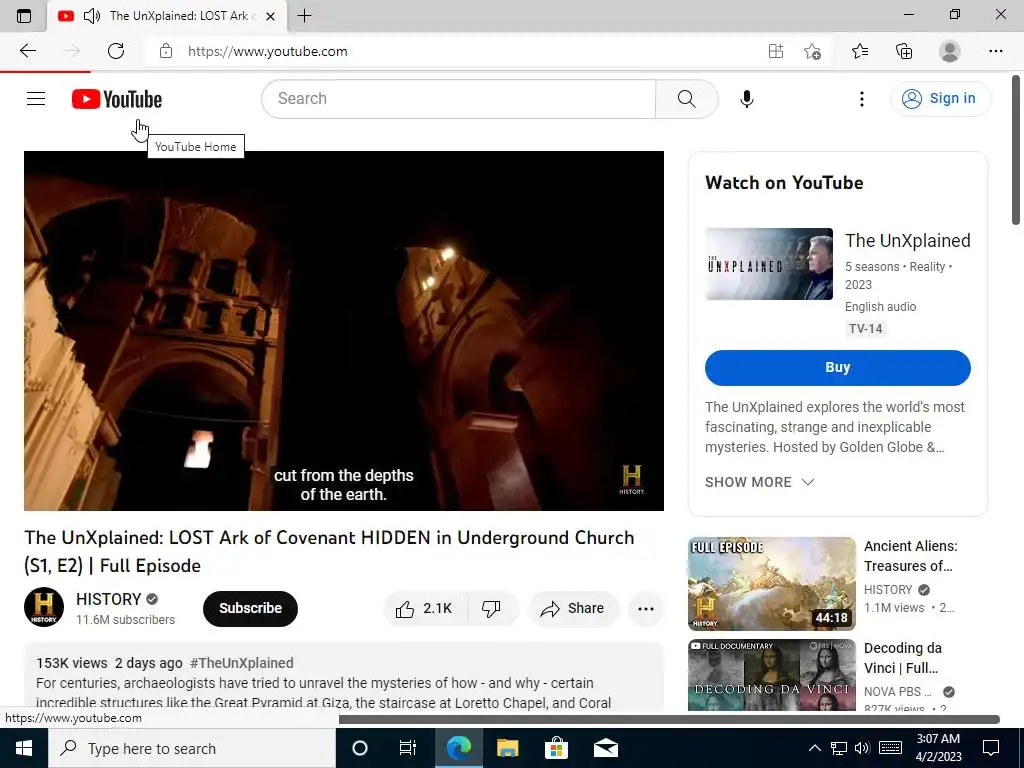Image resolution: width=1024 pixels, height=768 pixels.
Task: Open Ancient Aliens: Treasures of… title
Action: [x=910, y=556]
